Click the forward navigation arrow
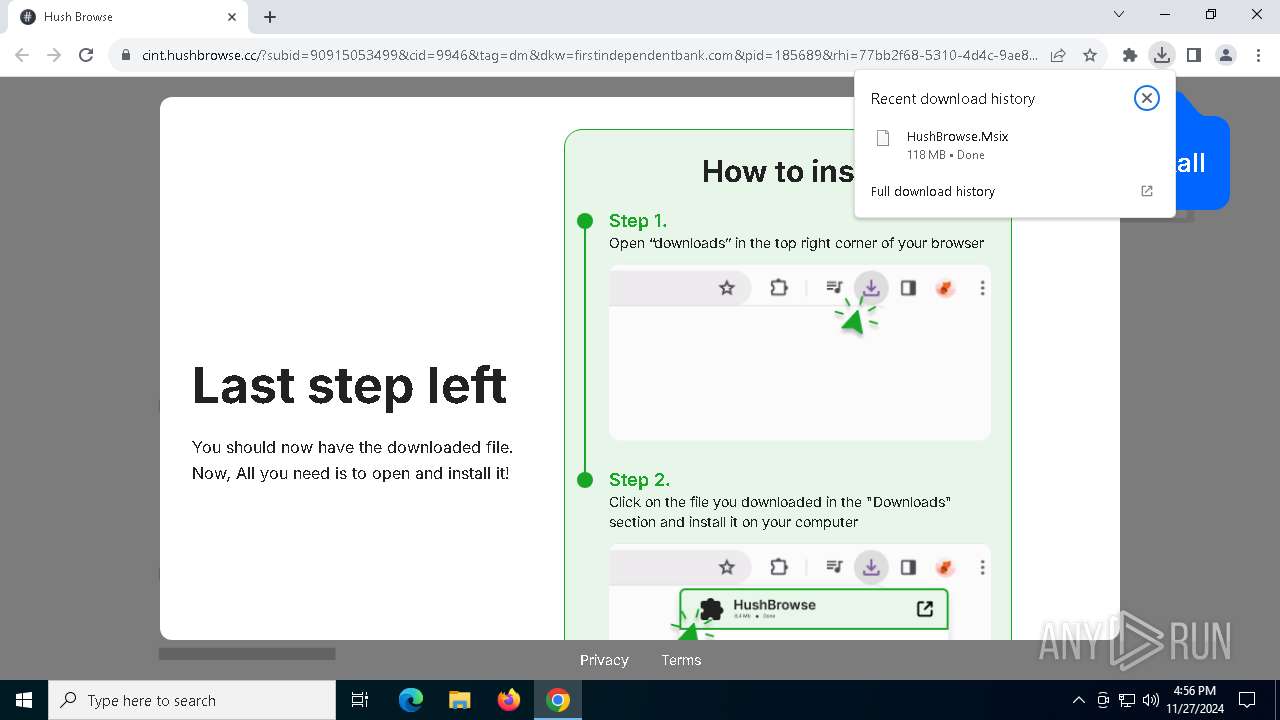 click(x=54, y=55)
